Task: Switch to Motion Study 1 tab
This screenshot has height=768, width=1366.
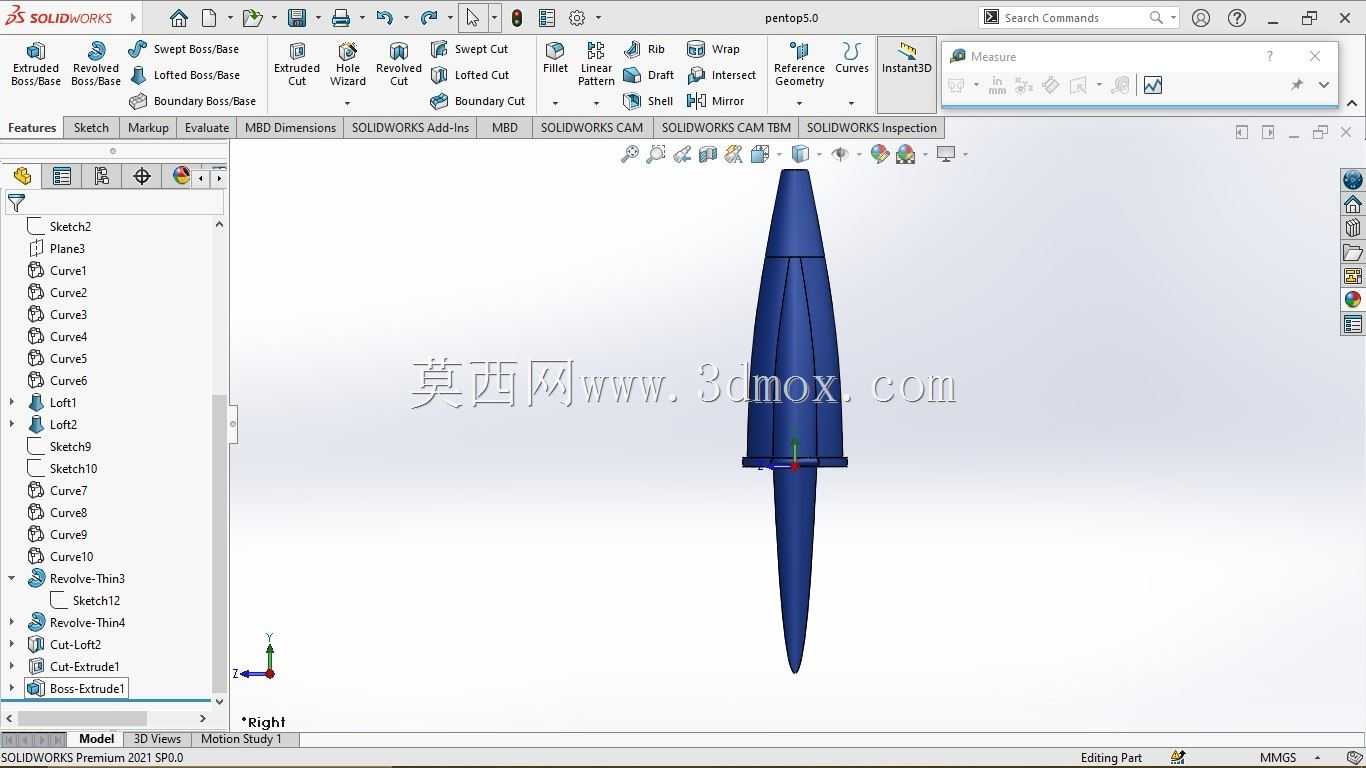Action: click(241, 739)
